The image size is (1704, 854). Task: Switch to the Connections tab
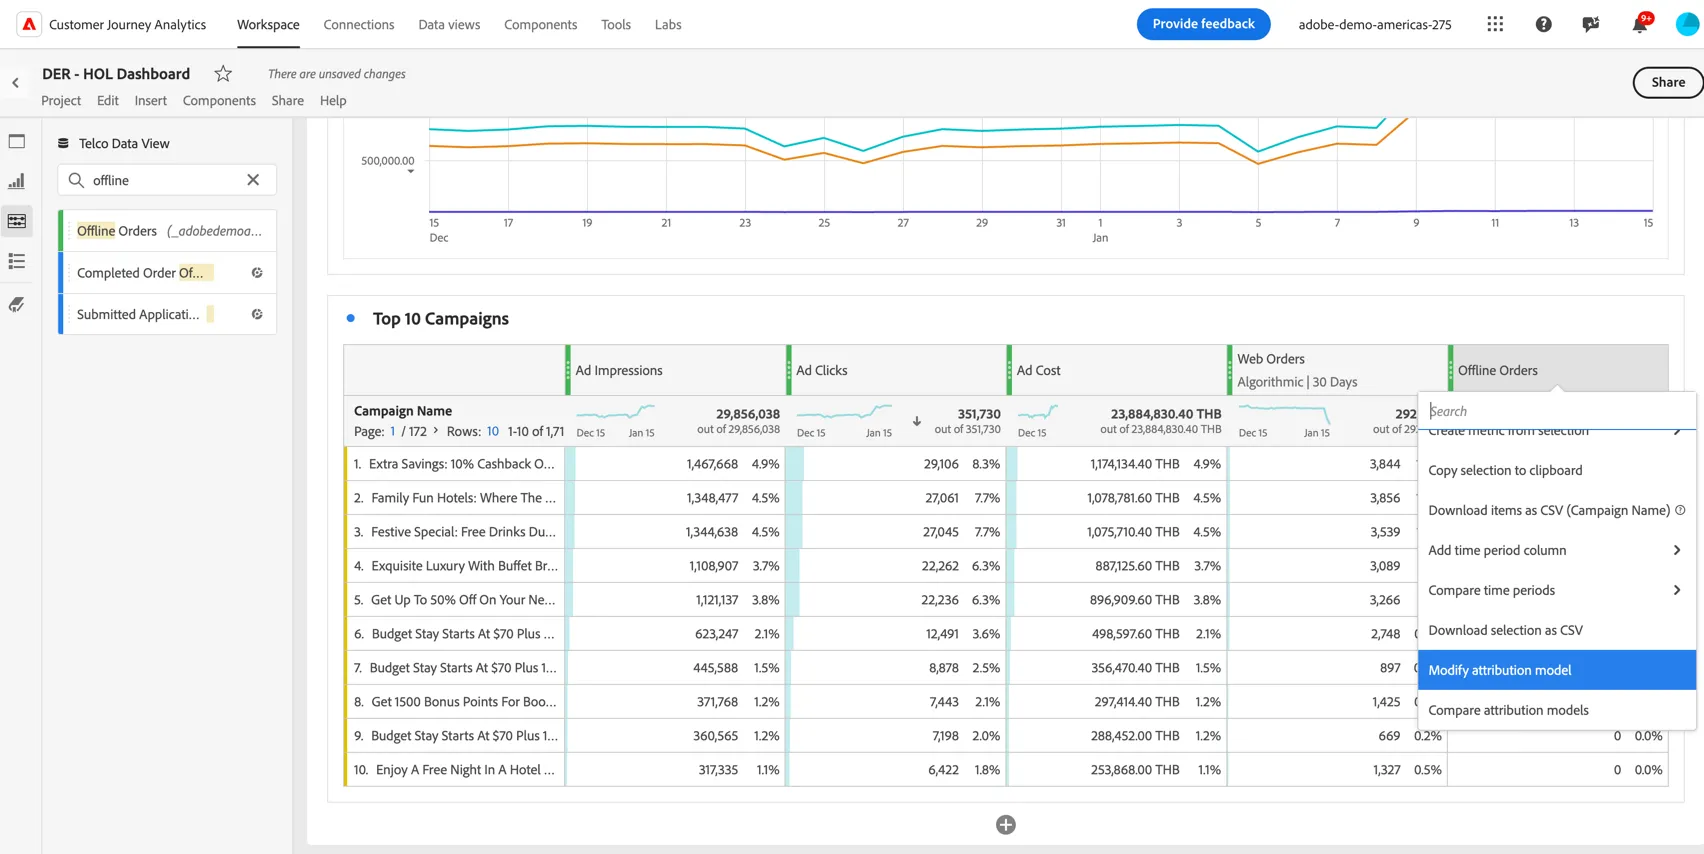359,24
